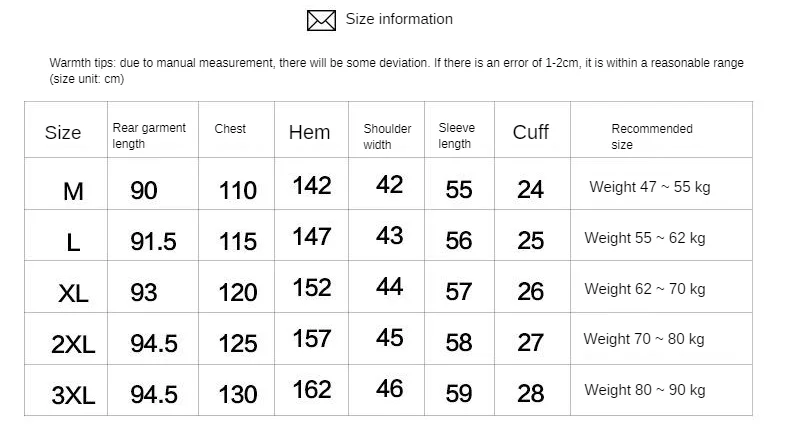790x439 pixels.
Task: Select the 162 hem value
Action: (x=312, y=390)
